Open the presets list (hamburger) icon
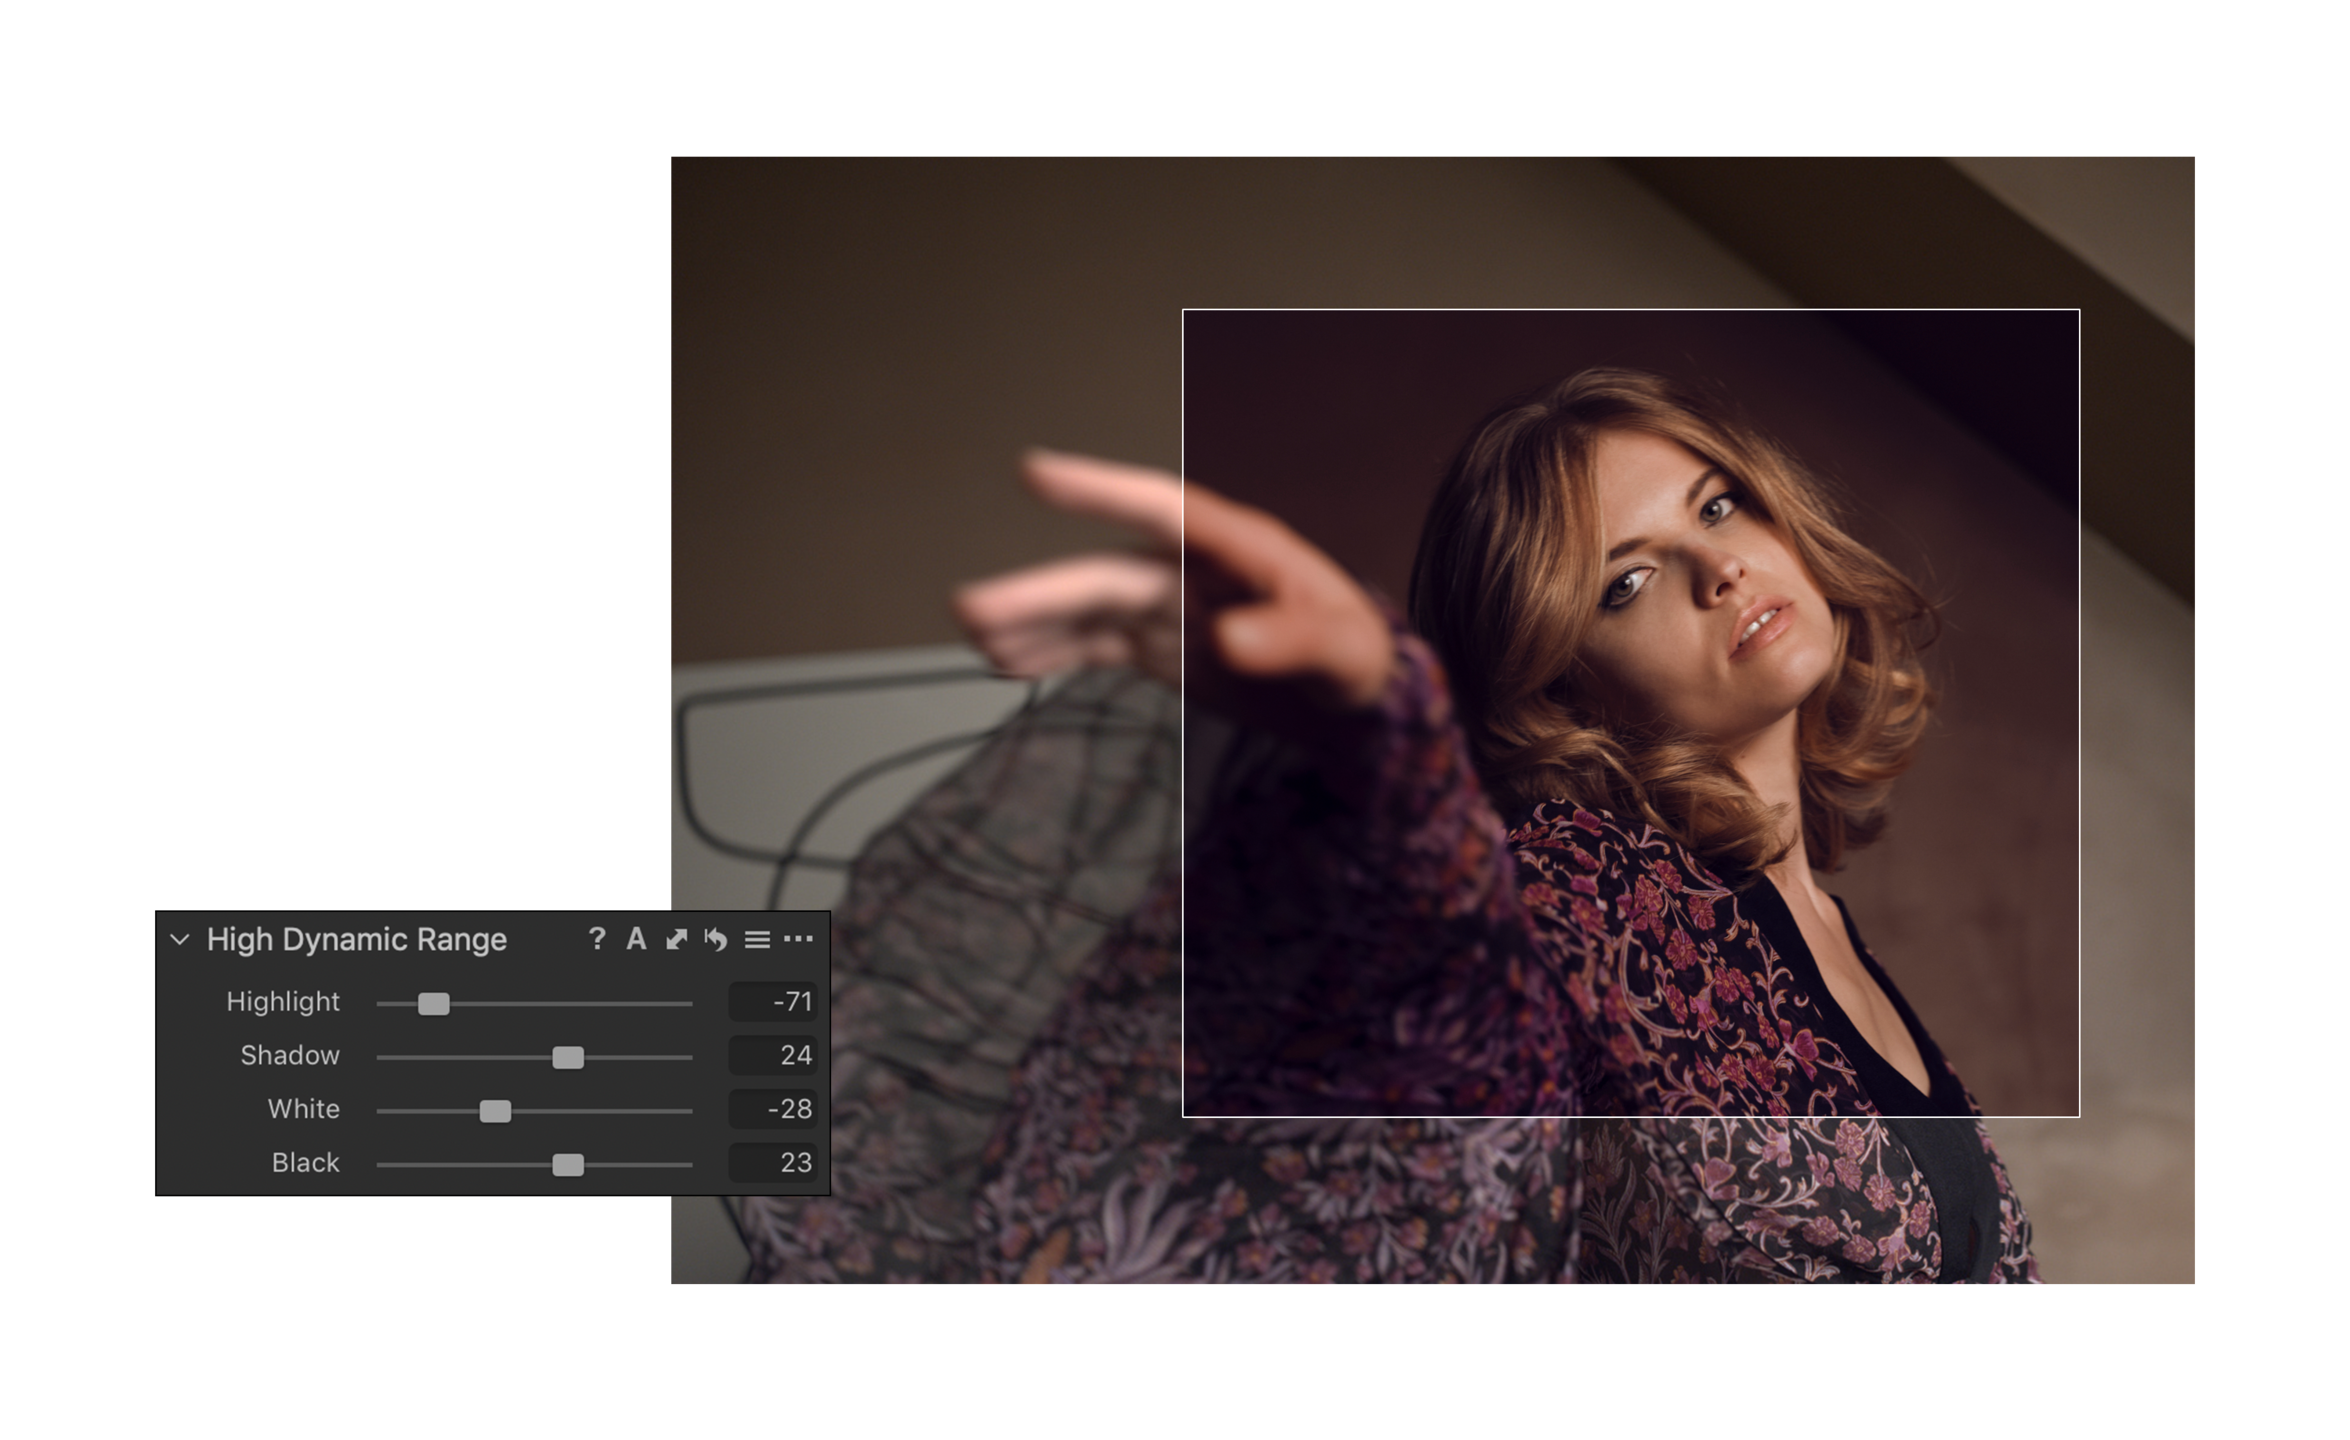The width and height of the screenshot is (2350, 1440). click(757, 939)
